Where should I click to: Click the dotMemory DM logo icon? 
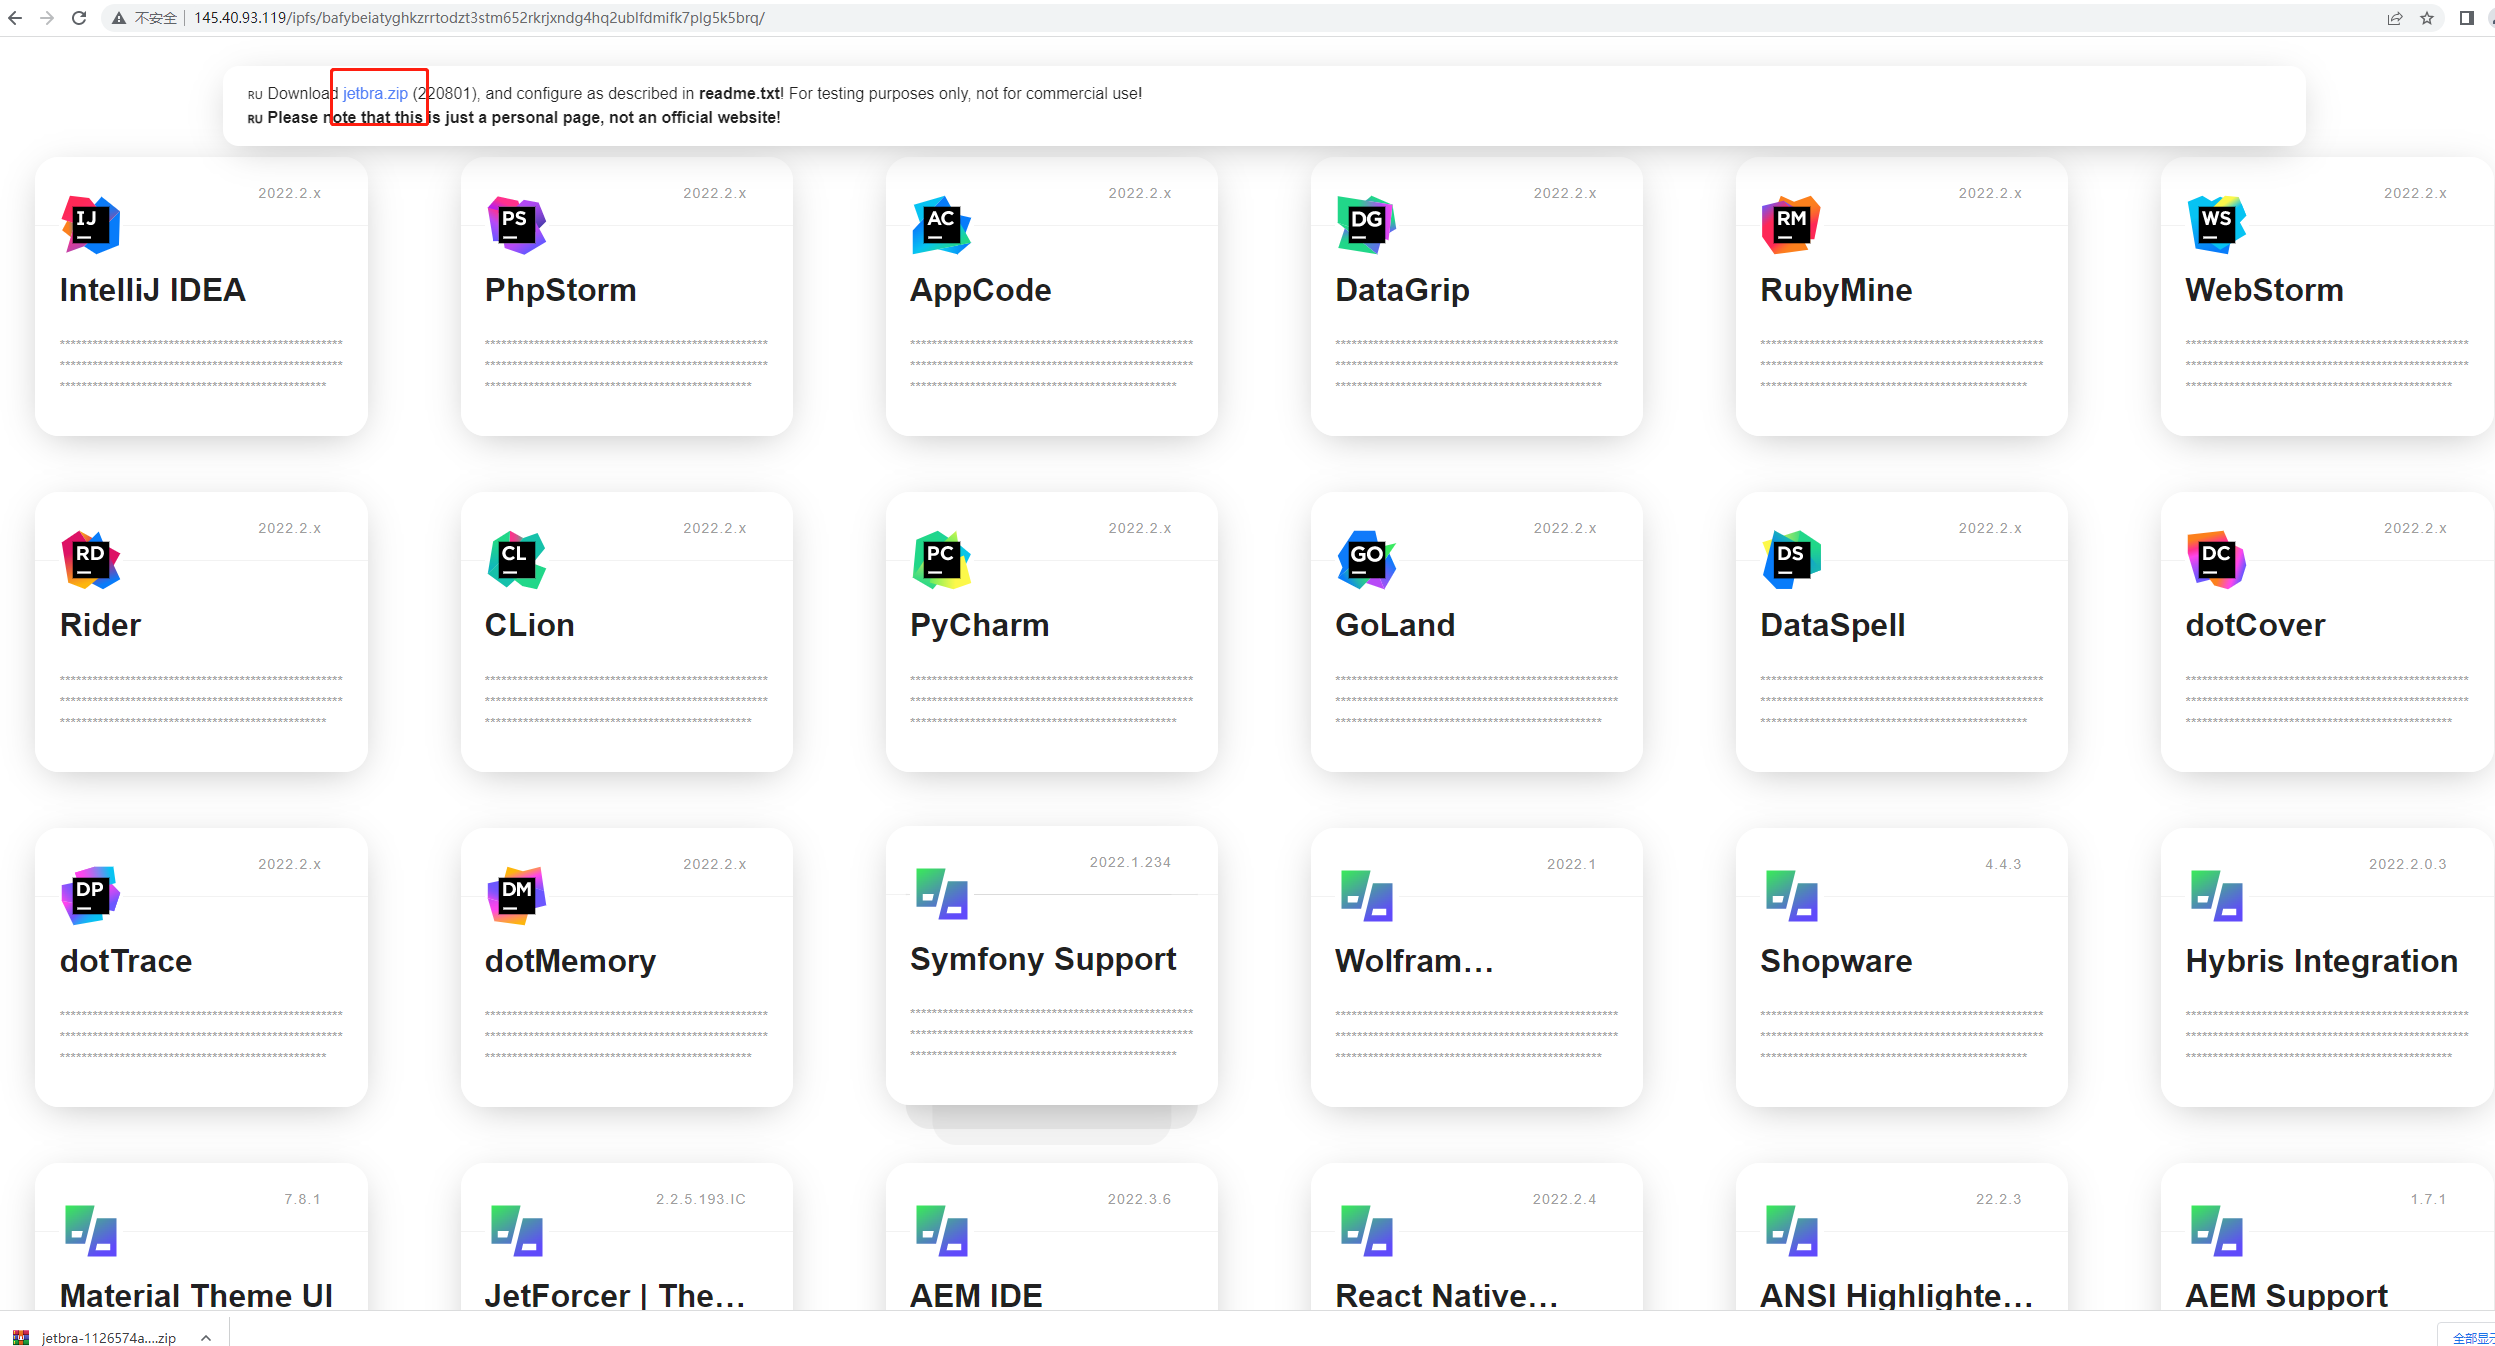[516, 895]
